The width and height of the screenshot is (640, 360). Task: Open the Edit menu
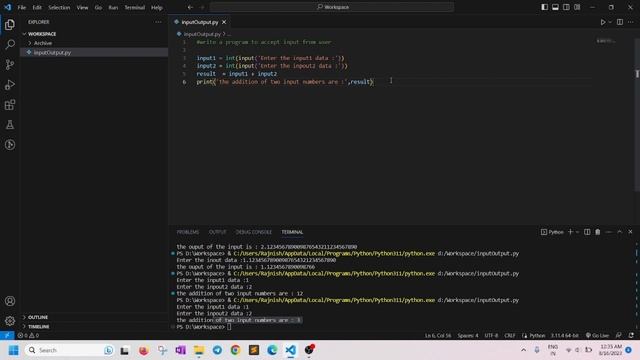point(37,7)
